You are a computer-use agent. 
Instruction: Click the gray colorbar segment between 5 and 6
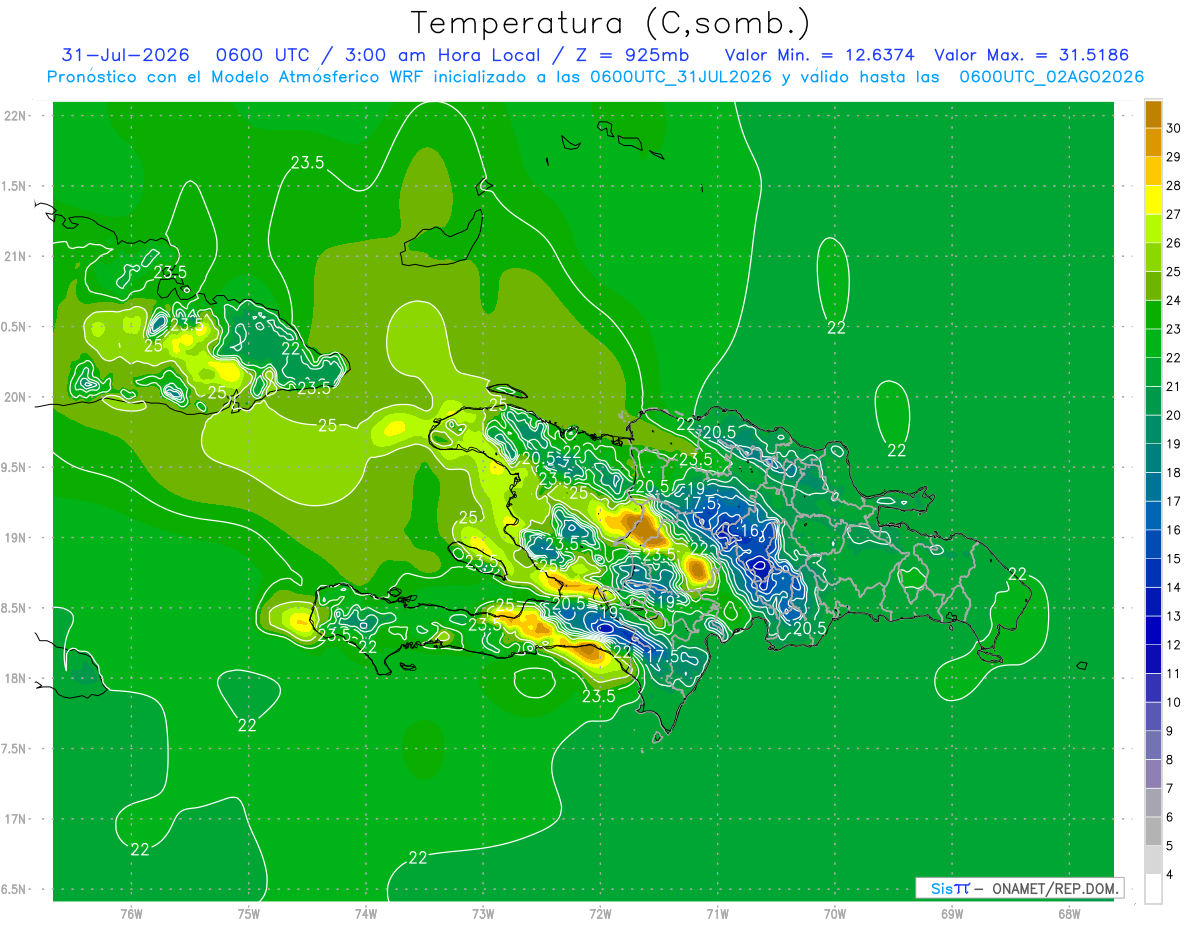click(1153, 831)
